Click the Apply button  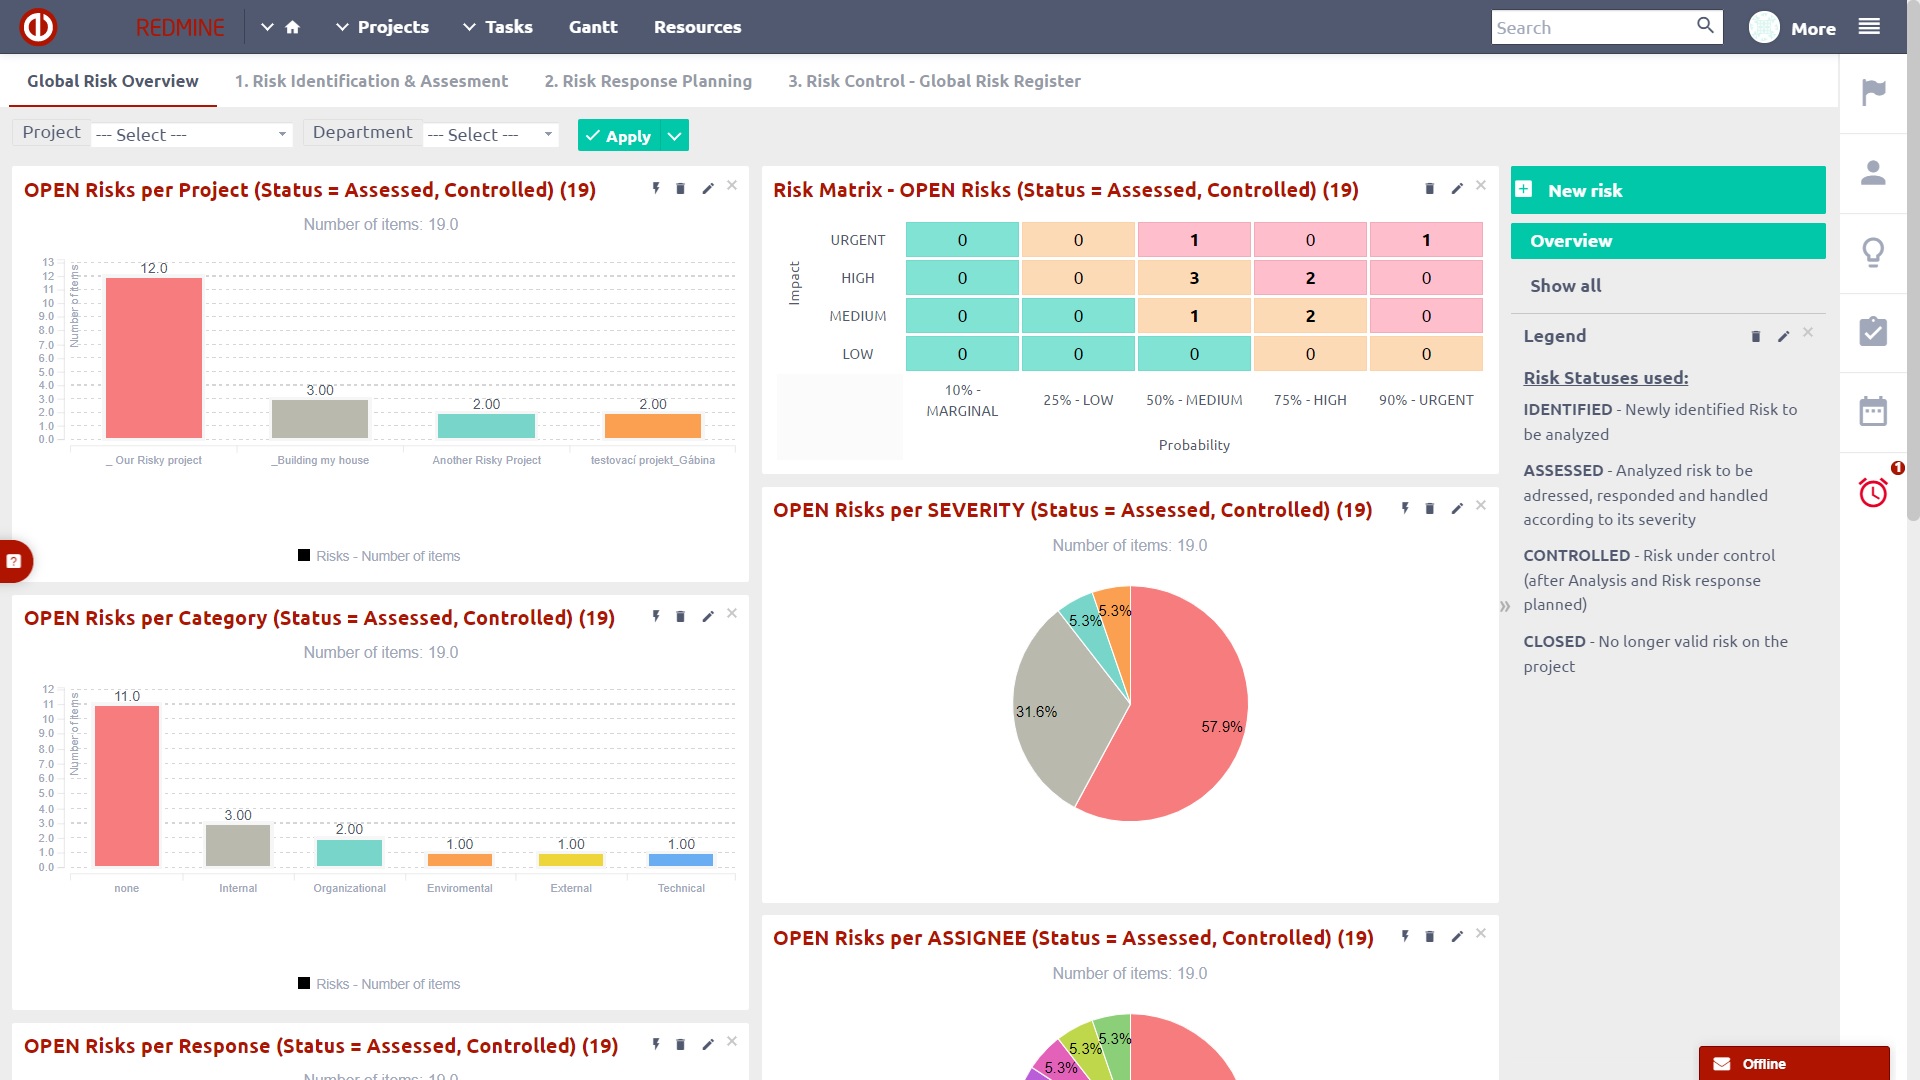pos(619,135)
